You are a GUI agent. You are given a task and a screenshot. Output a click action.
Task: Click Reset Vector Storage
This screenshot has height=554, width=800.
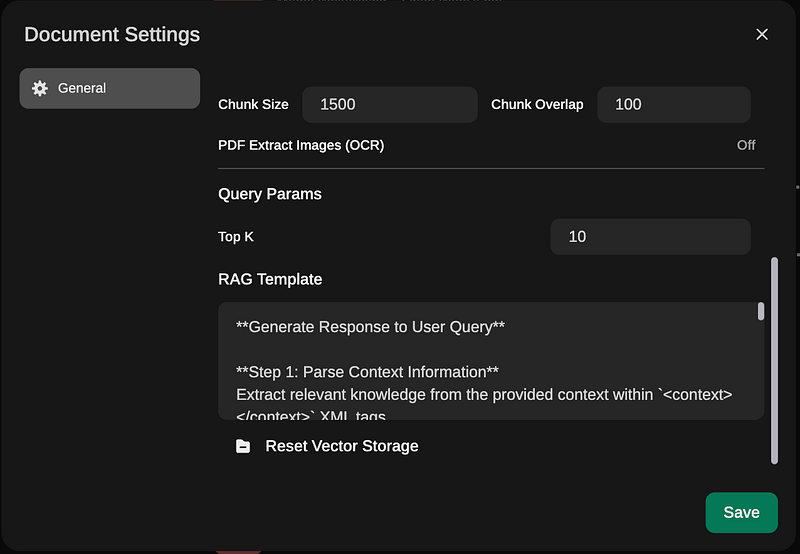tap(327, 446)
